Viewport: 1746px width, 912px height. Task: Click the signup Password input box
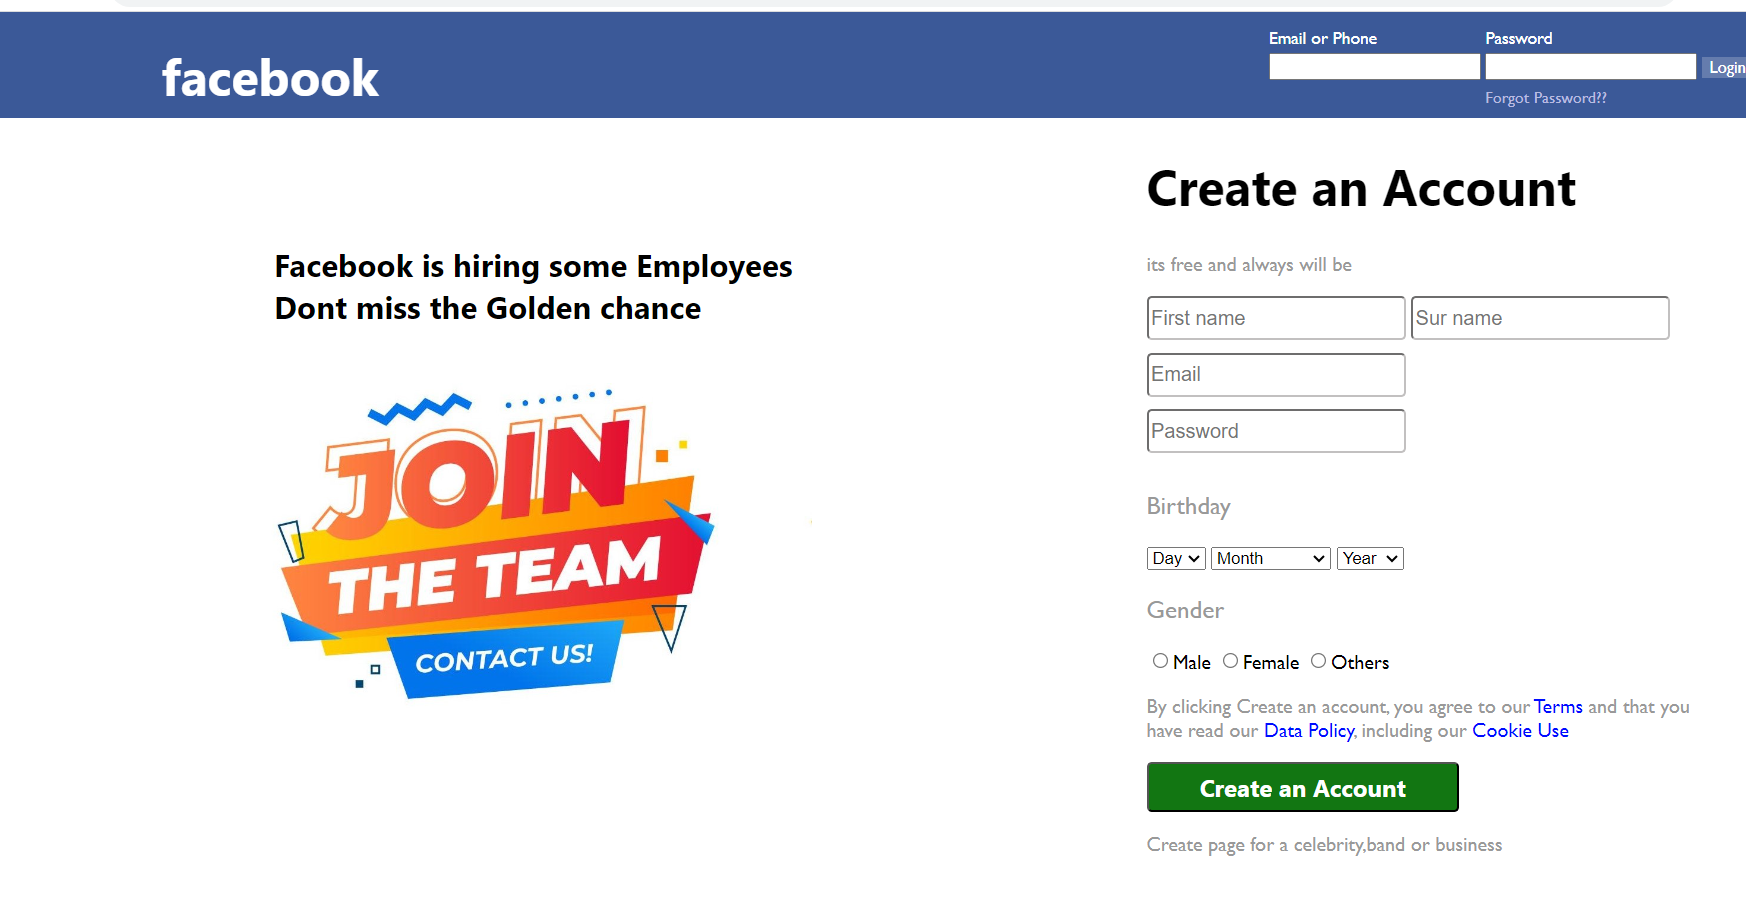[x=1275, y=431]
